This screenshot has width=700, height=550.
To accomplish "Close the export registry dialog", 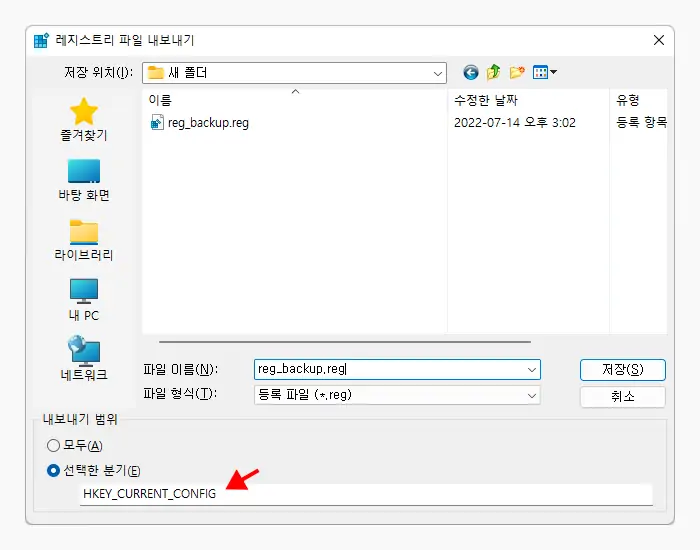I will (659, 40).
